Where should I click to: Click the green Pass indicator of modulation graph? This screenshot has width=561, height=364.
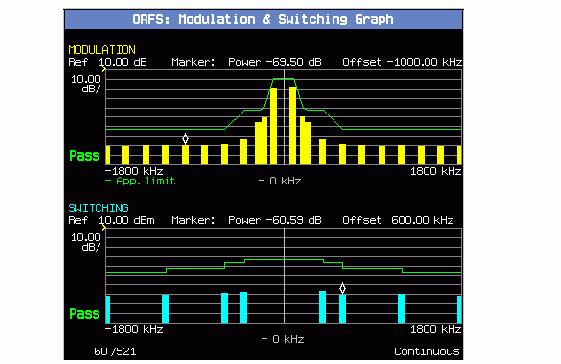84,156
